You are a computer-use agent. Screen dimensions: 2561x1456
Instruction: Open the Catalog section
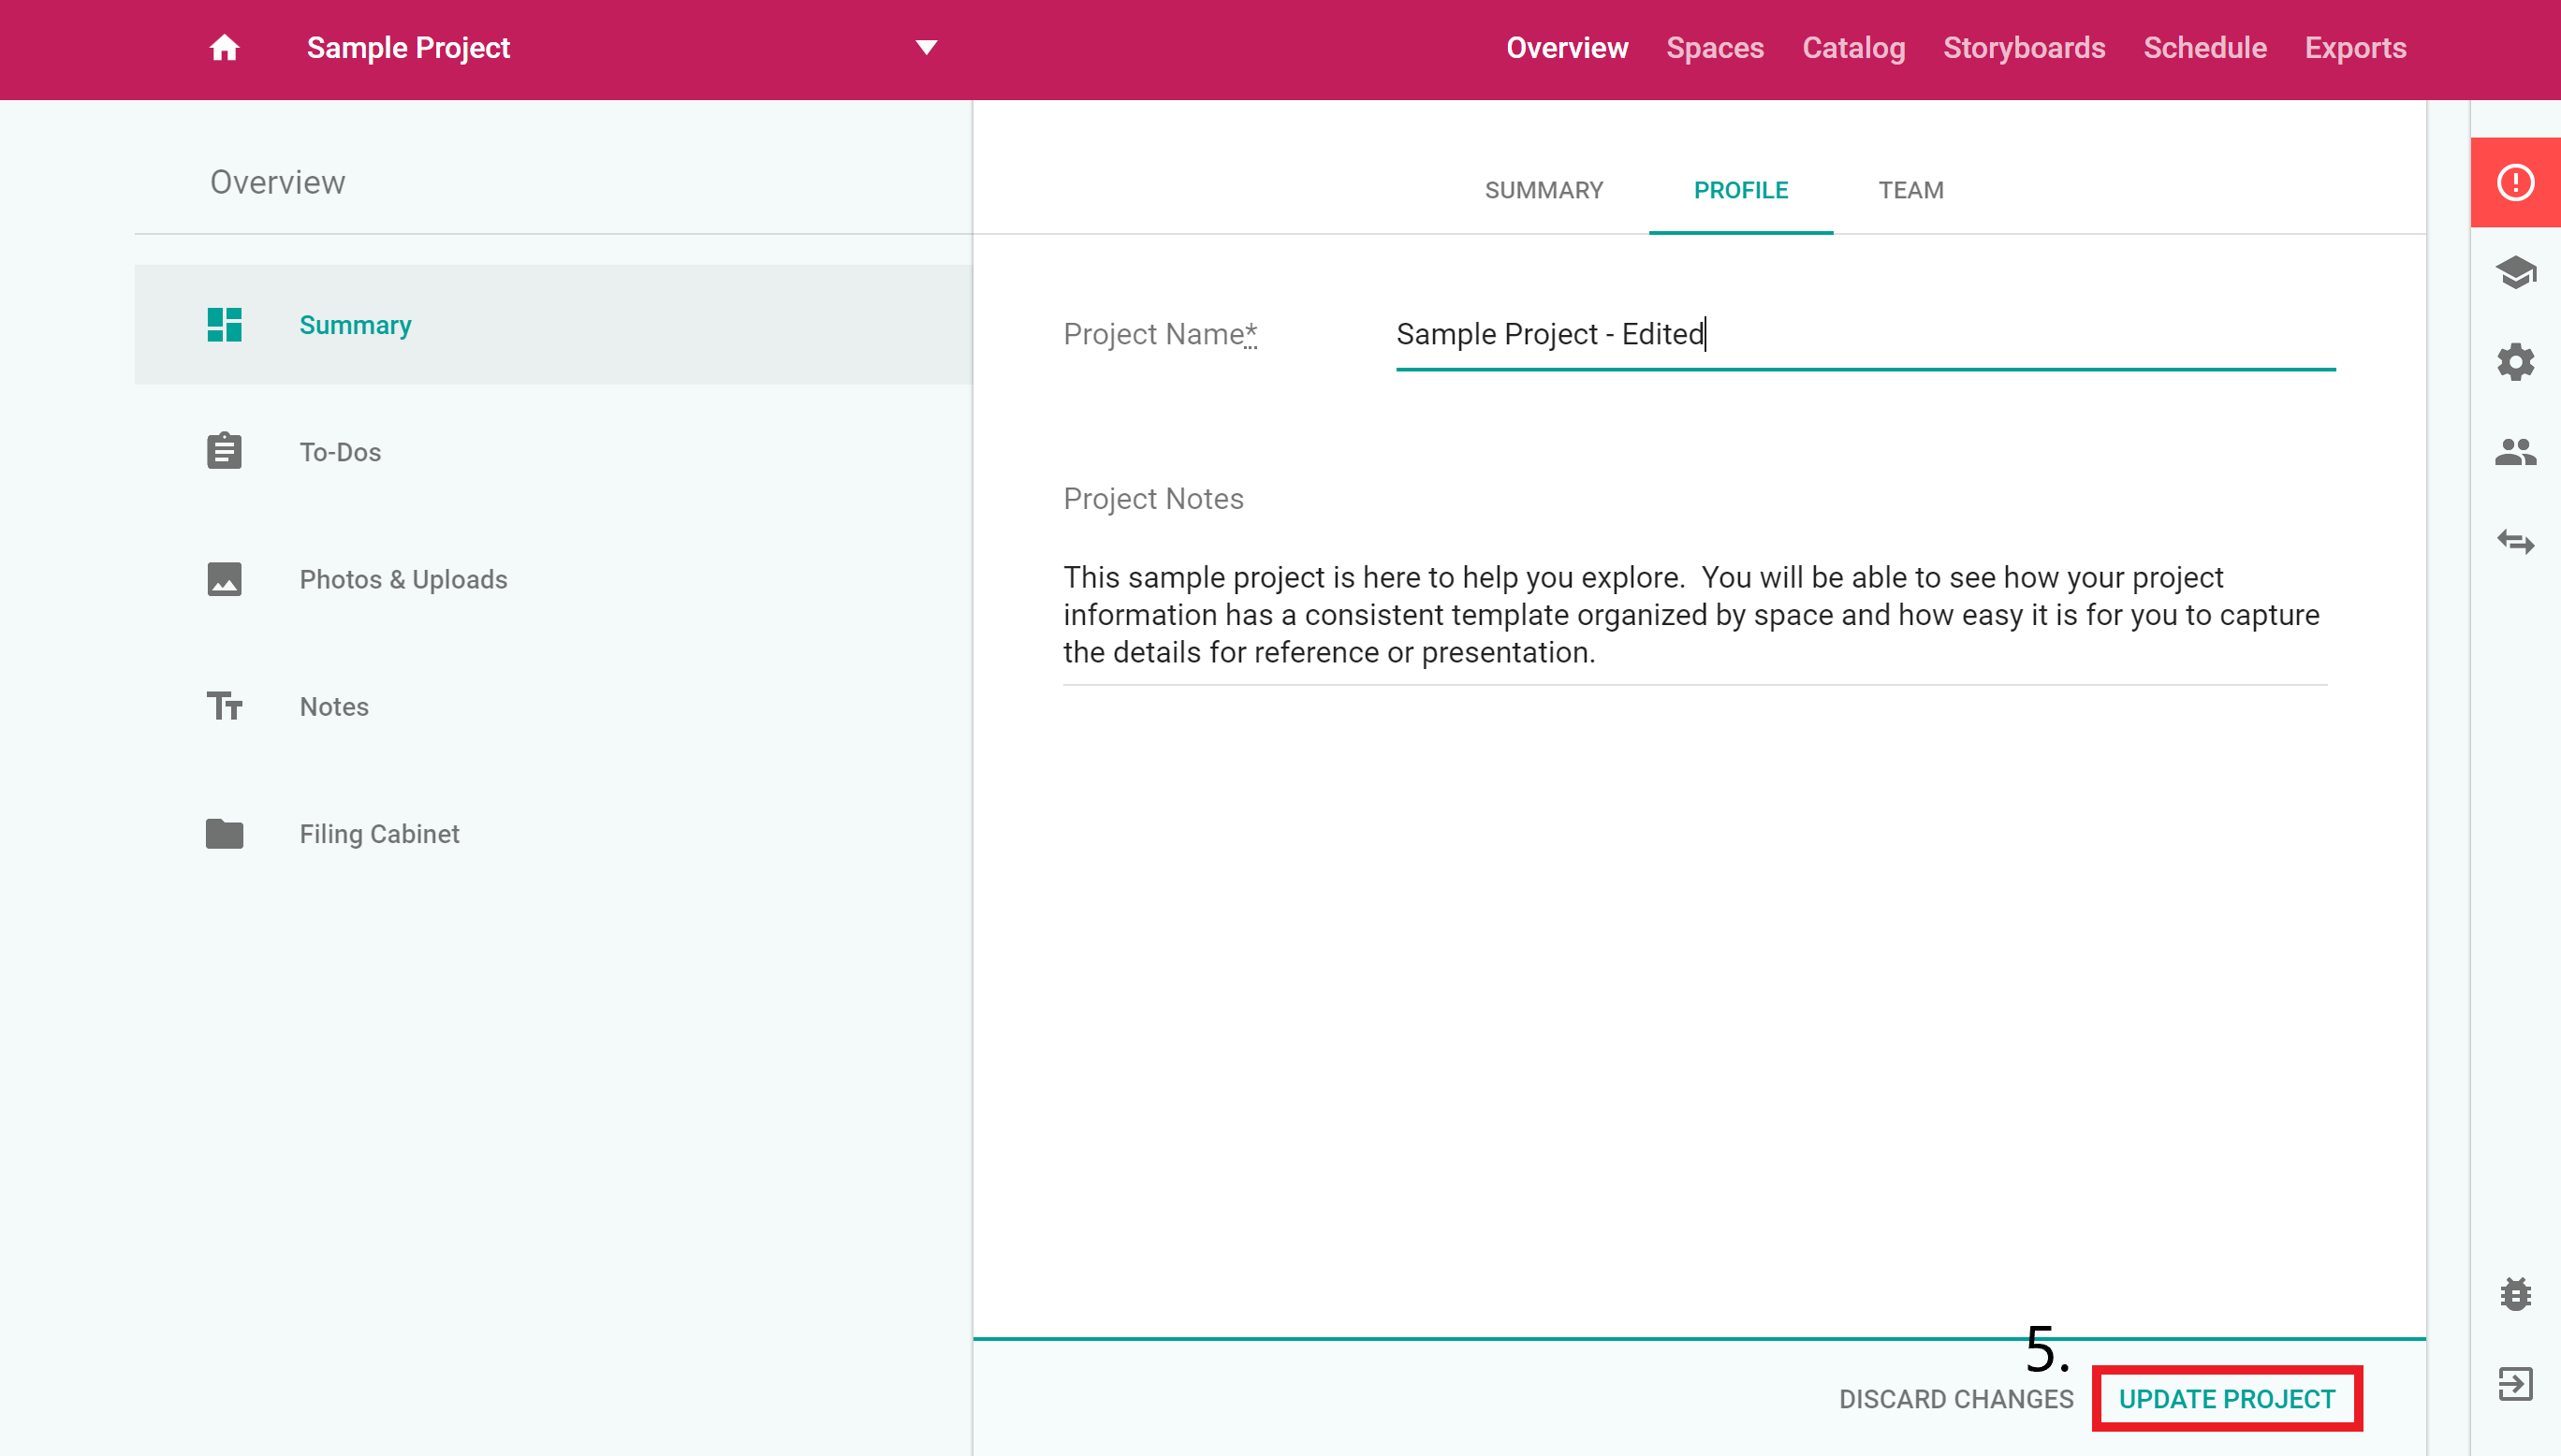point(1853,48)
